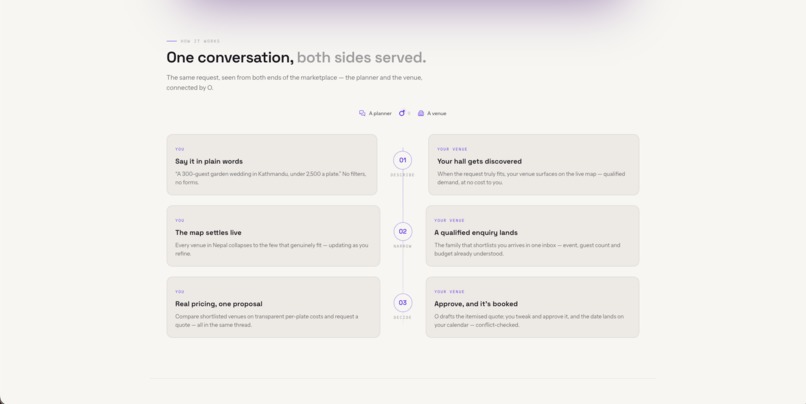Click step 03 Decide circle marker
This screenshot has width=806, height=404.
[402, 303]
